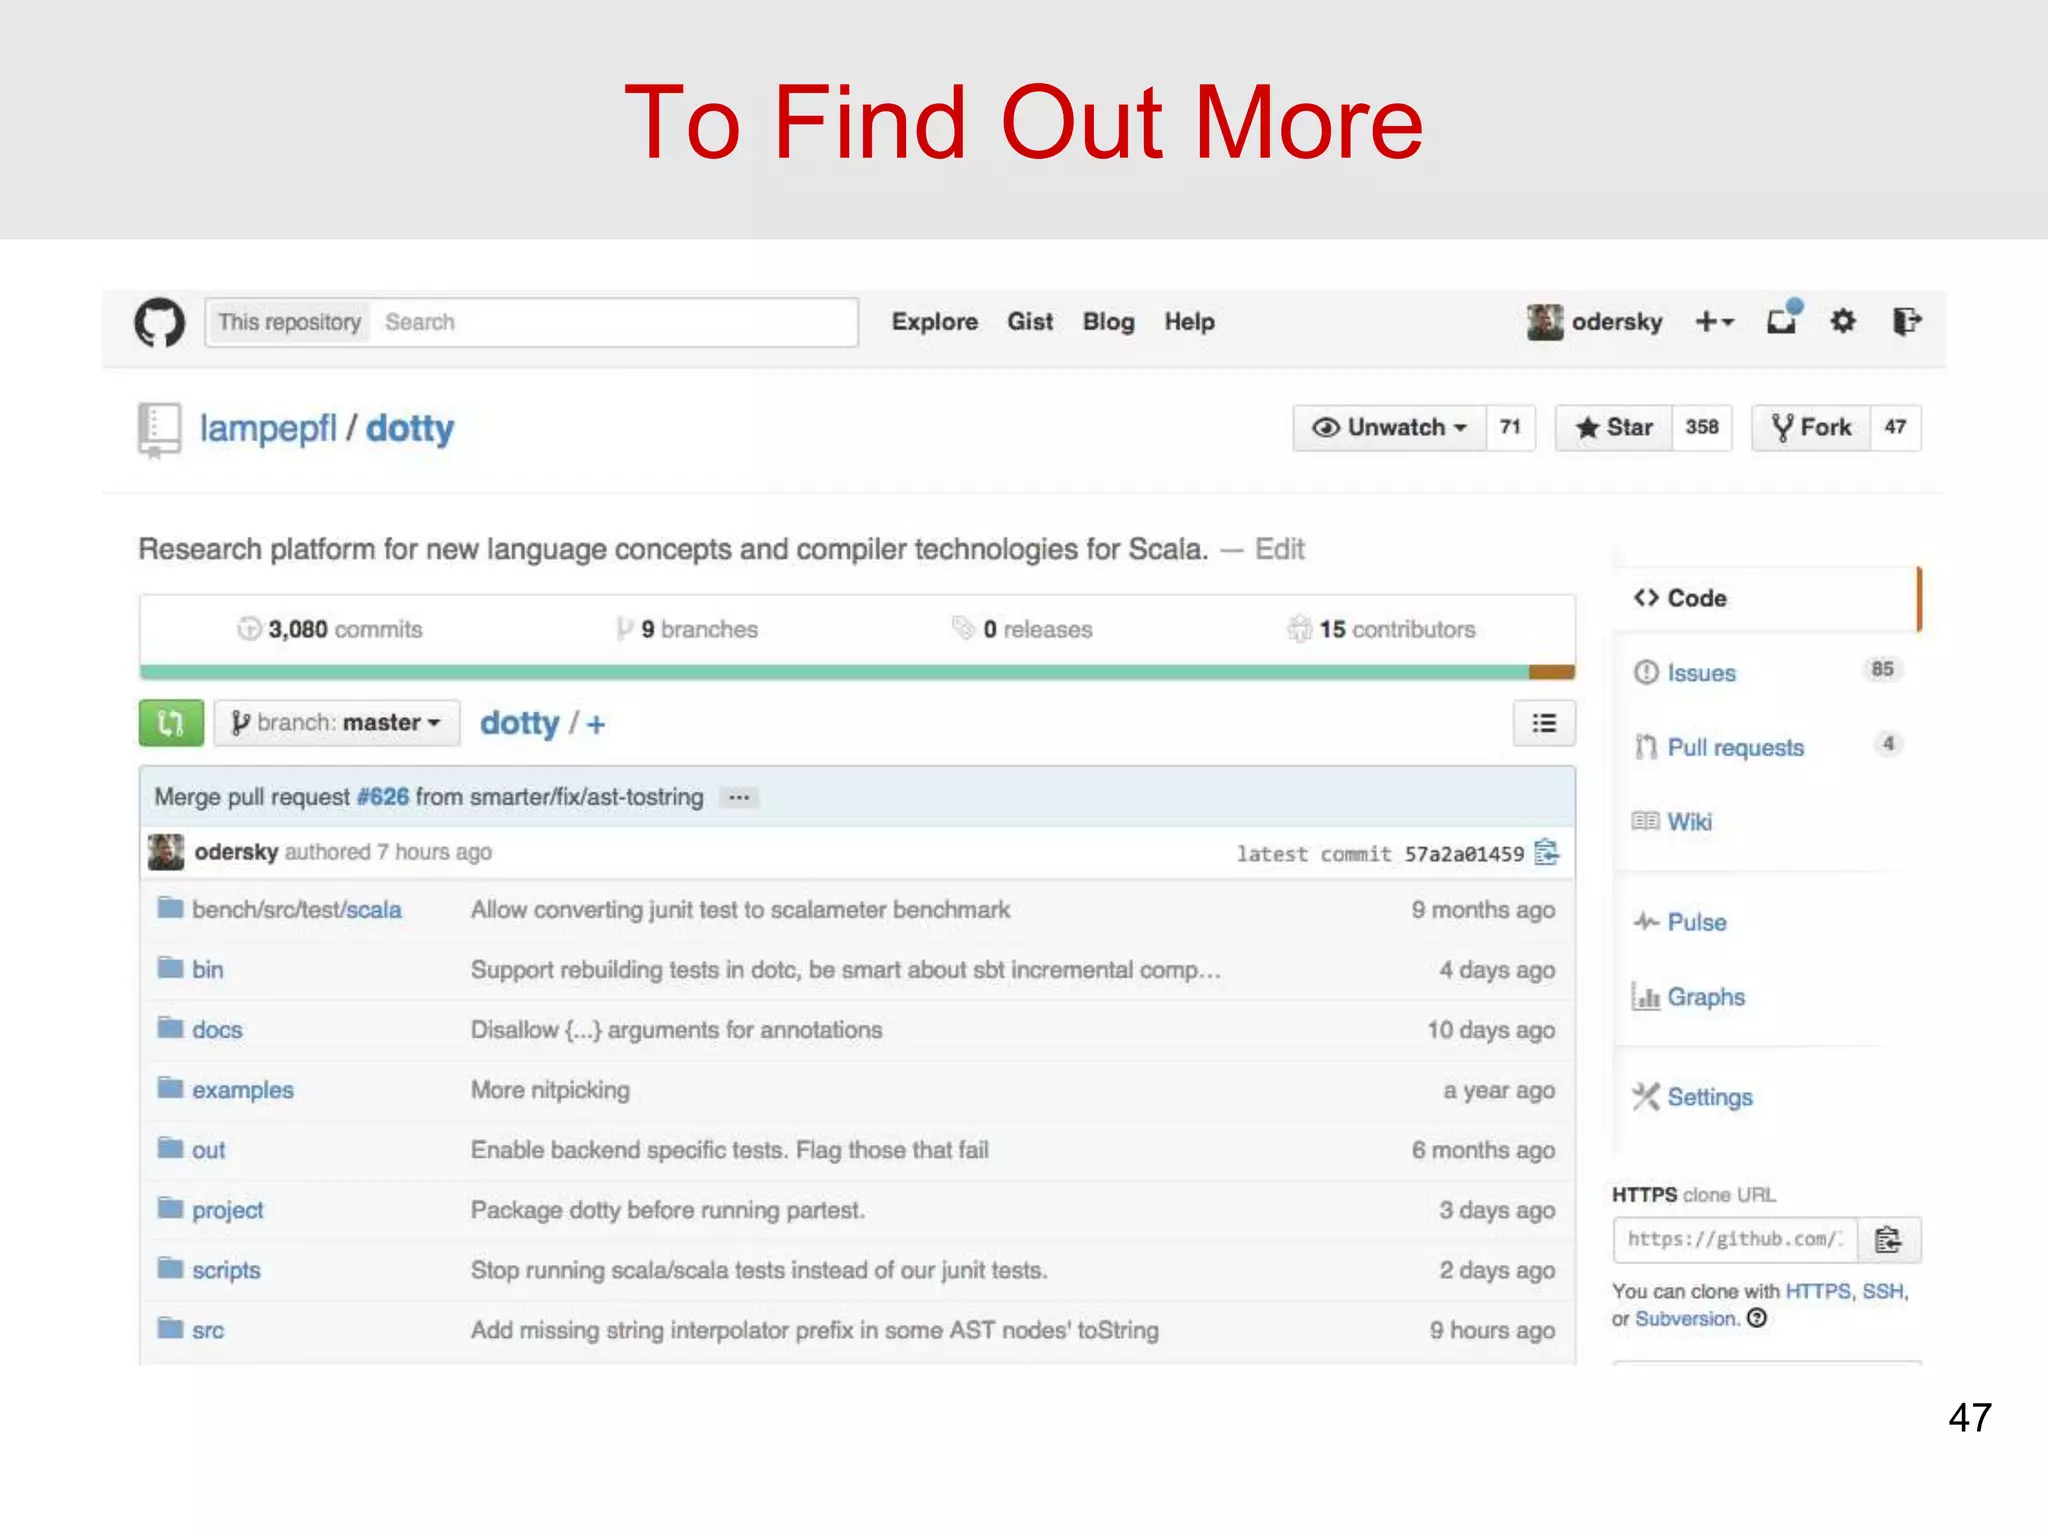Screen dimensions: 2048x1536
Task: Expand the commit message ellipsis
Action: tap(739, 797)
